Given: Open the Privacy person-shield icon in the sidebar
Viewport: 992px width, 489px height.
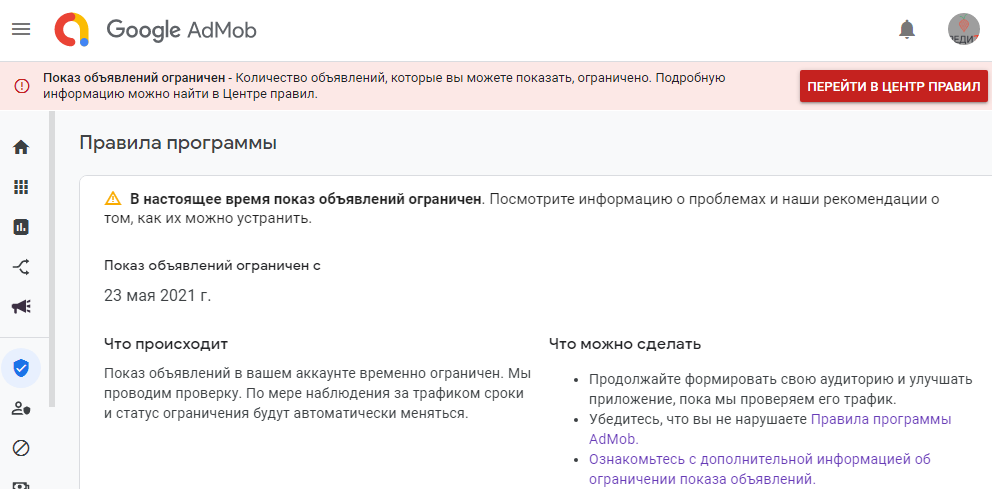Looking at the screenshot, I should tap(22, 408).
